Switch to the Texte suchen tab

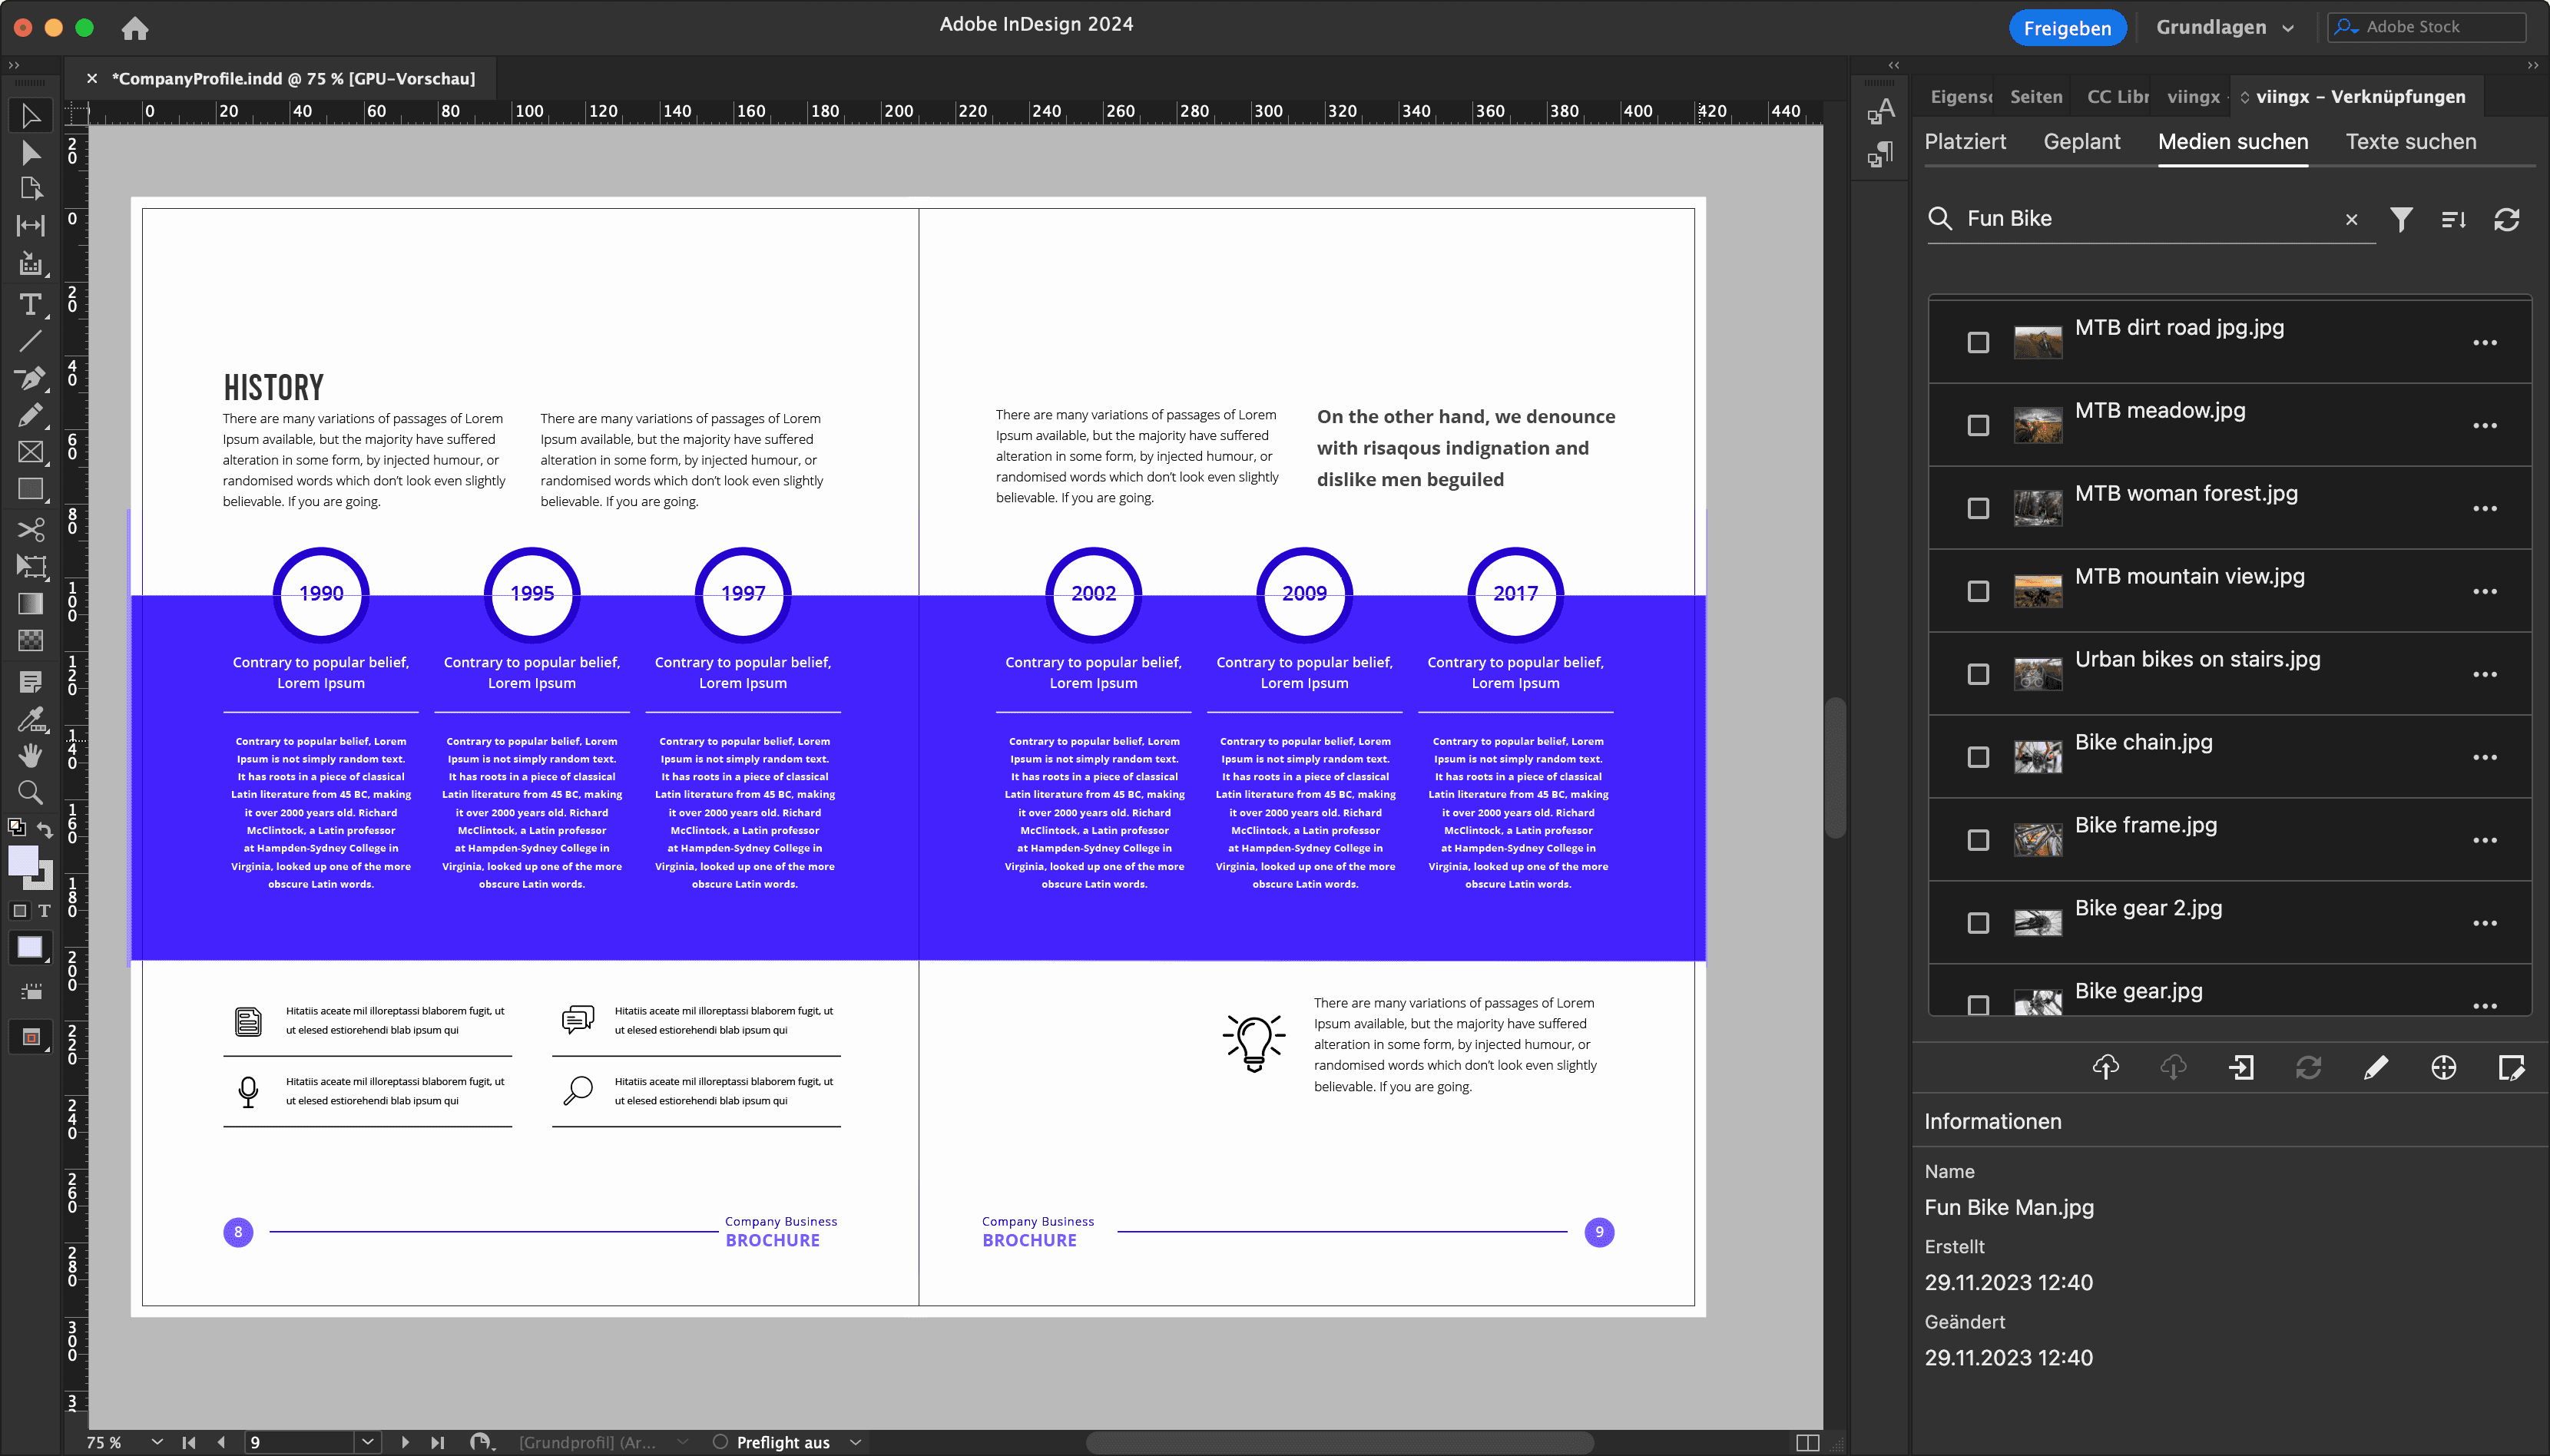click(2411, 142)
